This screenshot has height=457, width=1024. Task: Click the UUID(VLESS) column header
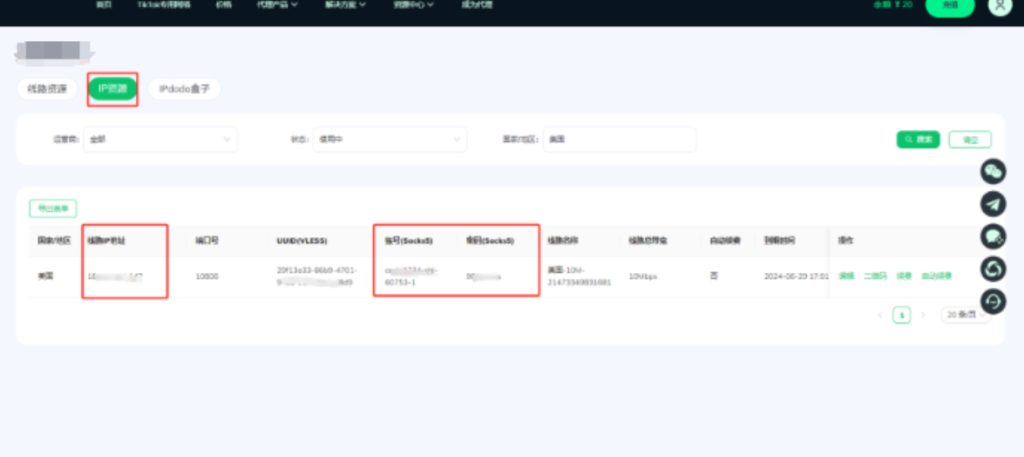[302, 241]
